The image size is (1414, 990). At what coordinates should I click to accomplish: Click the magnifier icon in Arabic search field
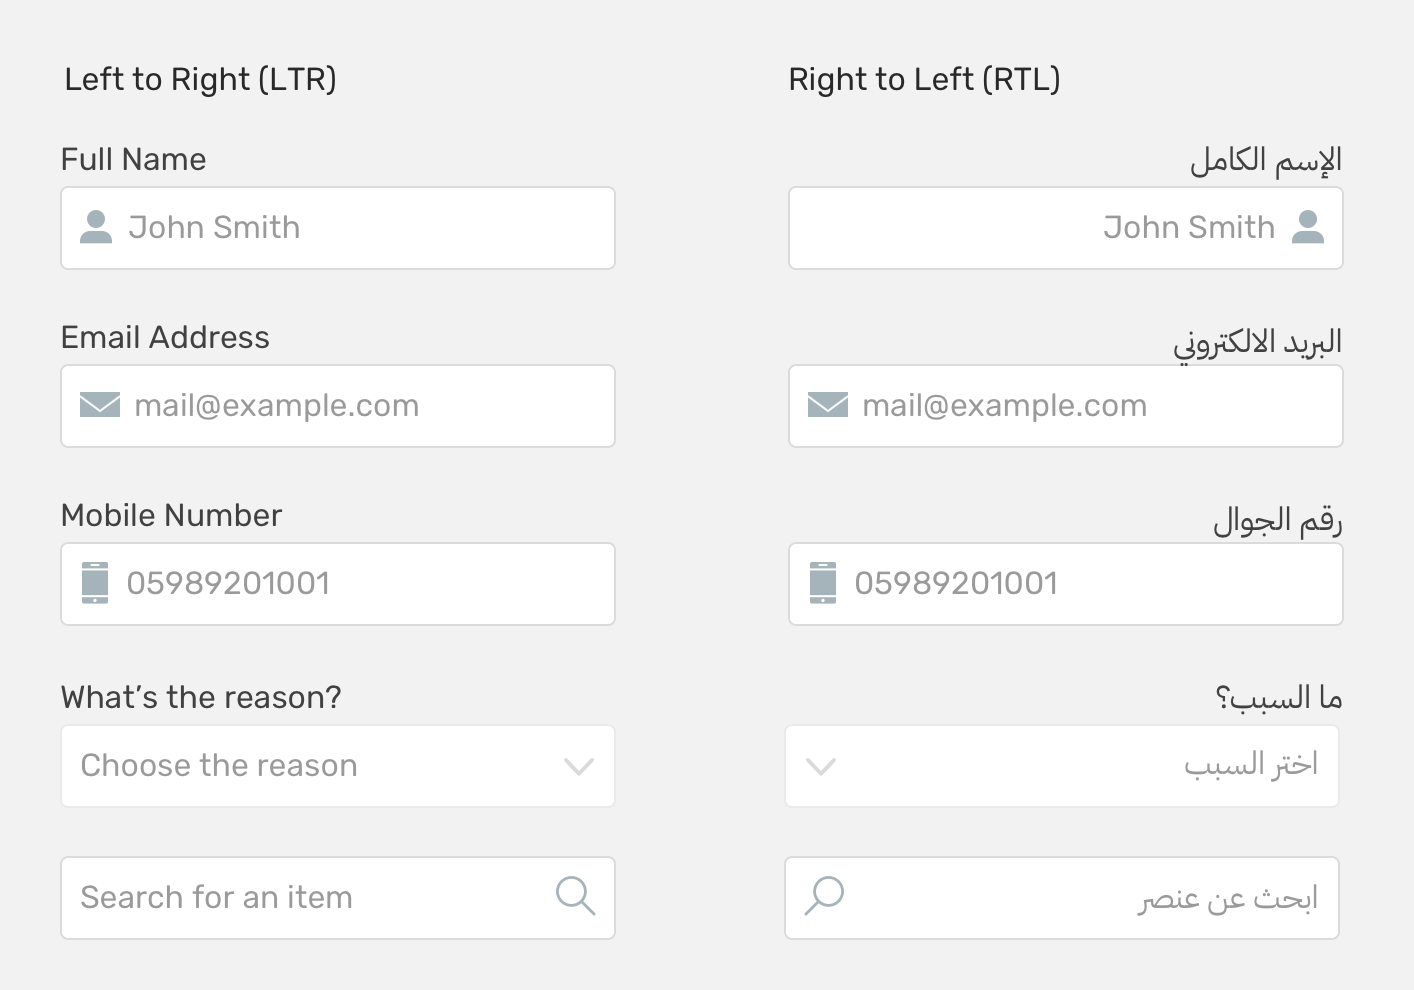[x=825, y=896]
